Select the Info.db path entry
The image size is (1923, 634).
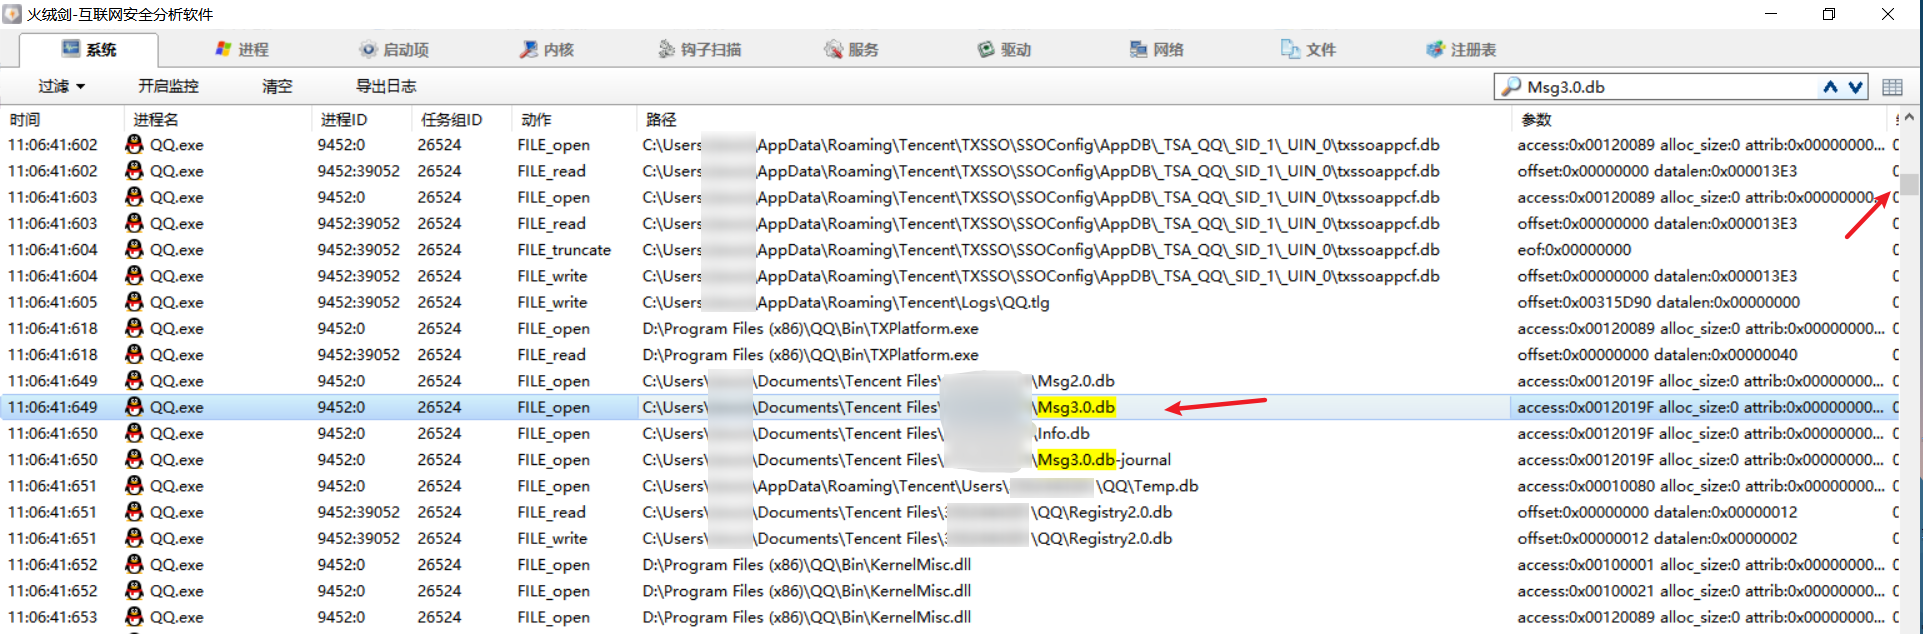[866, 433]
